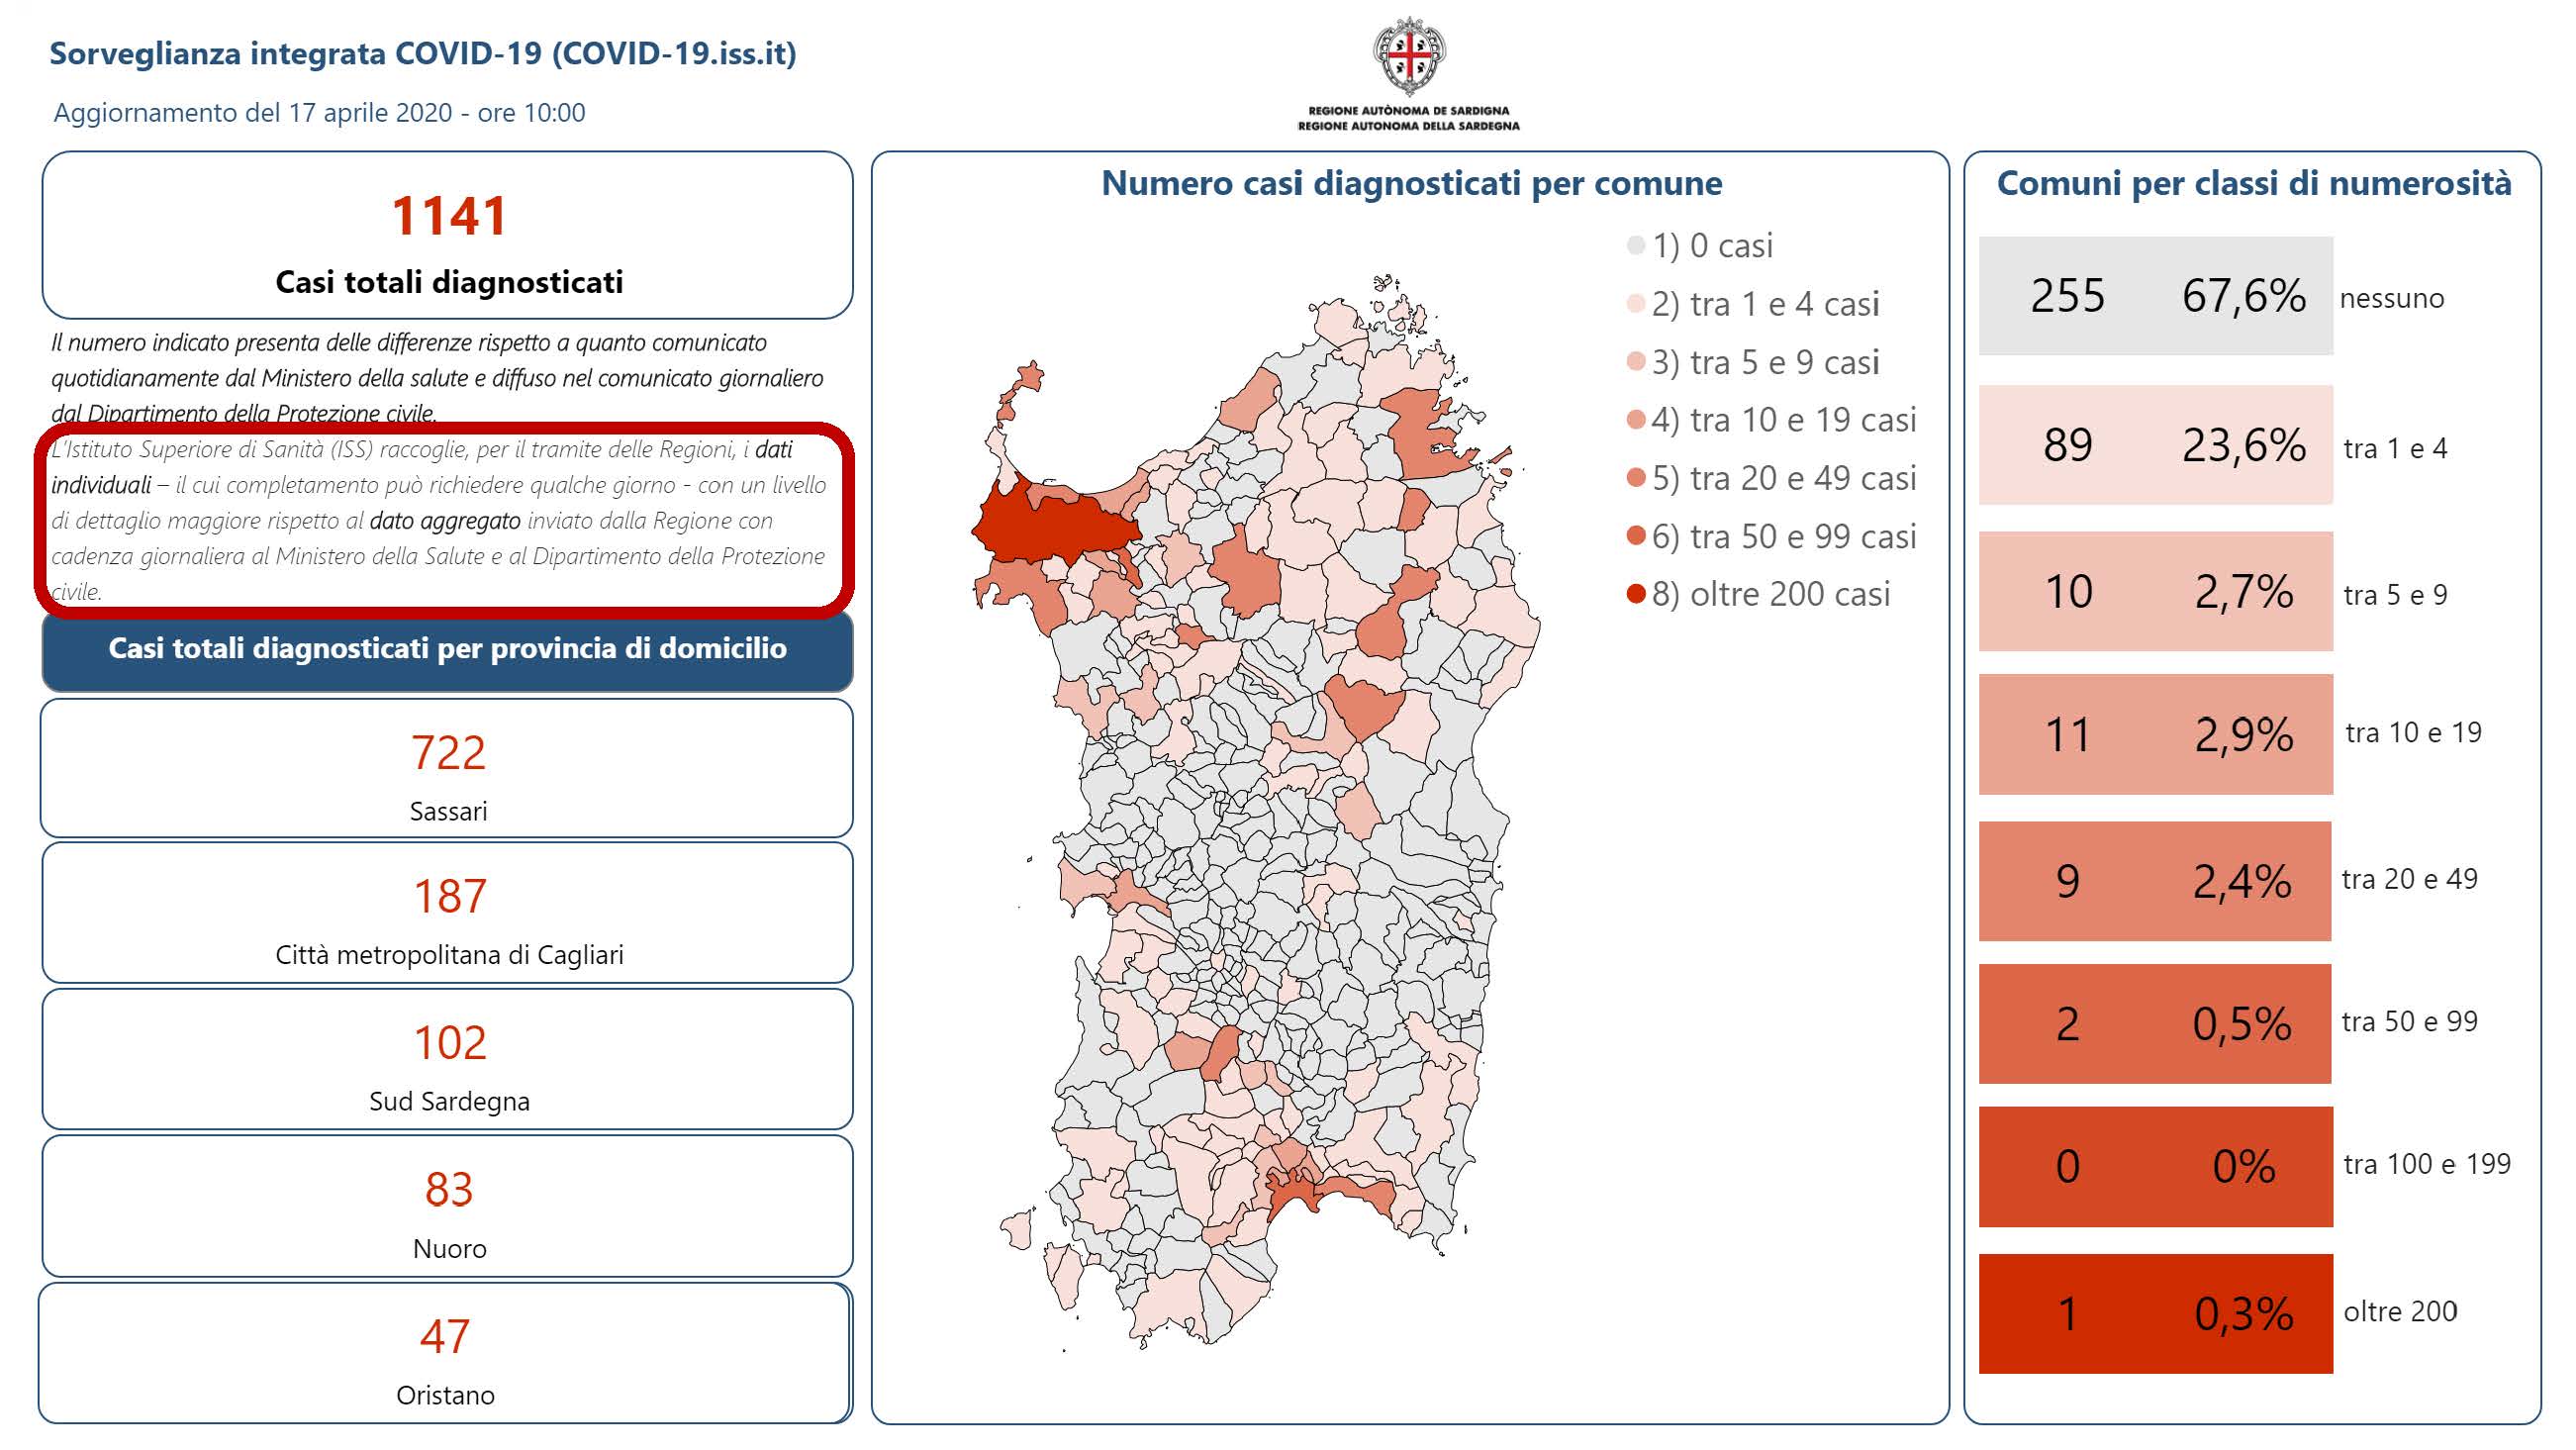Click the 'tra 50 e 99 casi' legend dot
The height and width of the screenshot is (1450, 2576).
[x=1636, y=536]
